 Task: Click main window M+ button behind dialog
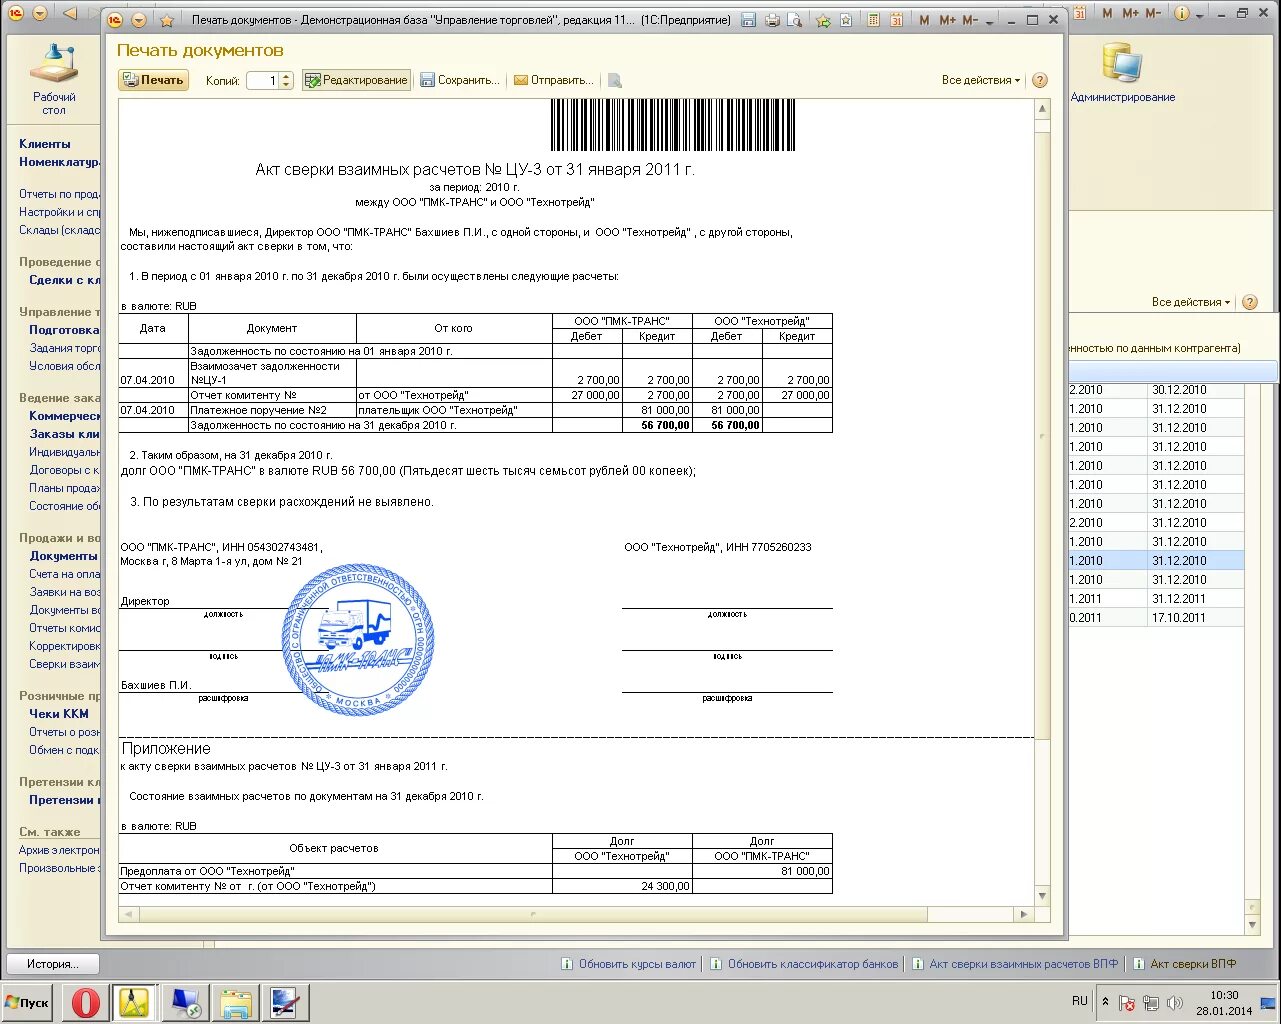(1130, 13)
